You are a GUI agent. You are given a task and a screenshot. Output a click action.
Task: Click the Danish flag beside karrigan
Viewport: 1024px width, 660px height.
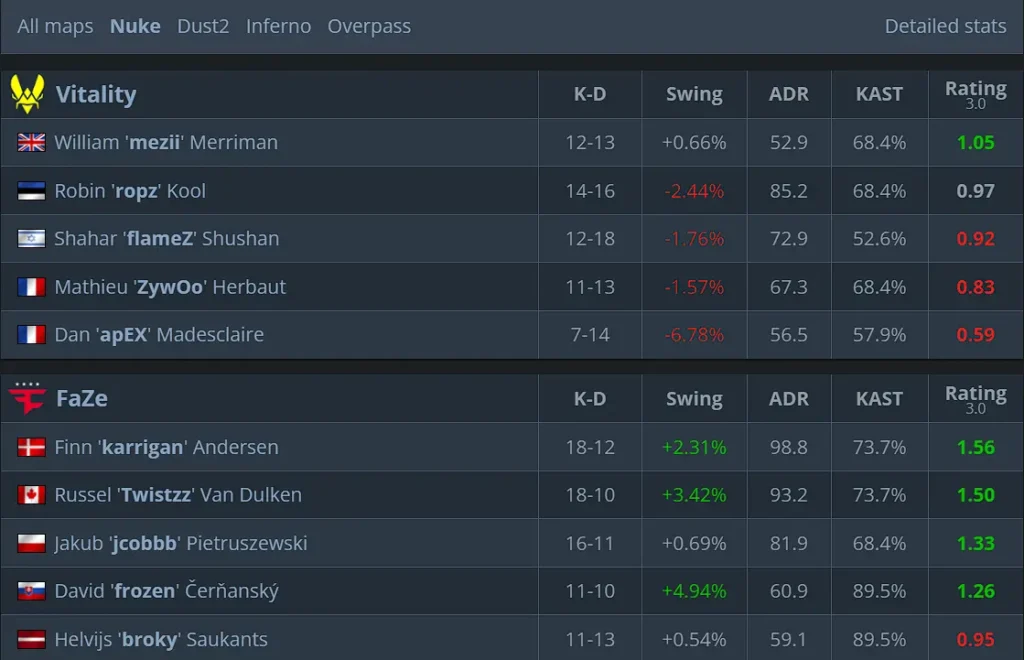click(31, 447)
